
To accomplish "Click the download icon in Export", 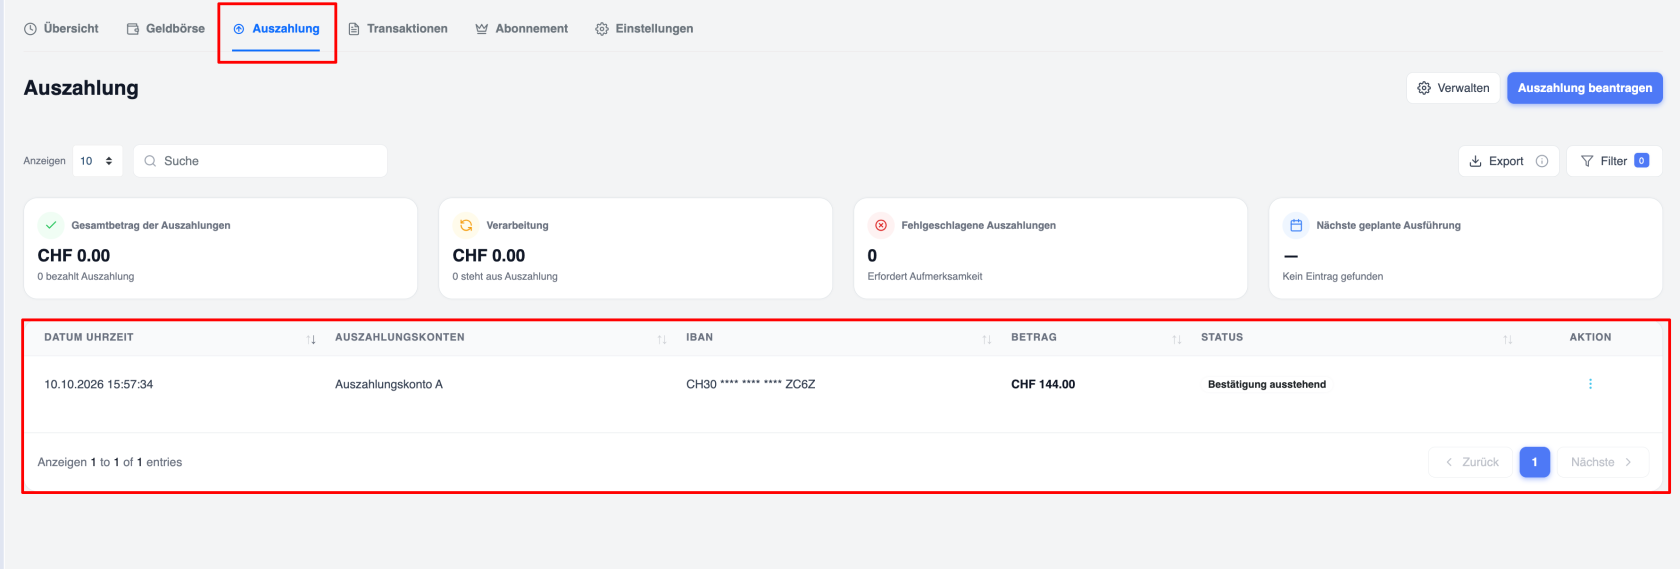I will 1475,161.
